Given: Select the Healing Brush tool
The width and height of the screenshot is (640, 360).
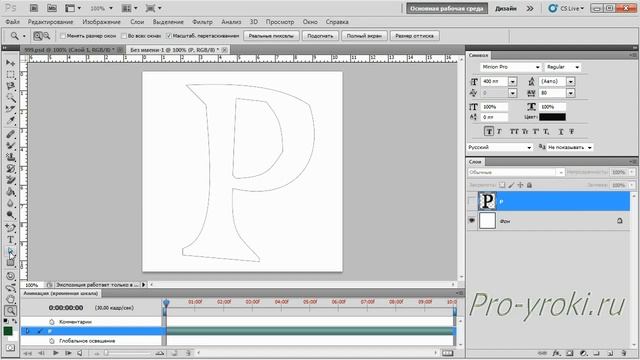Looking at the screenshot, I should point(11,134).
